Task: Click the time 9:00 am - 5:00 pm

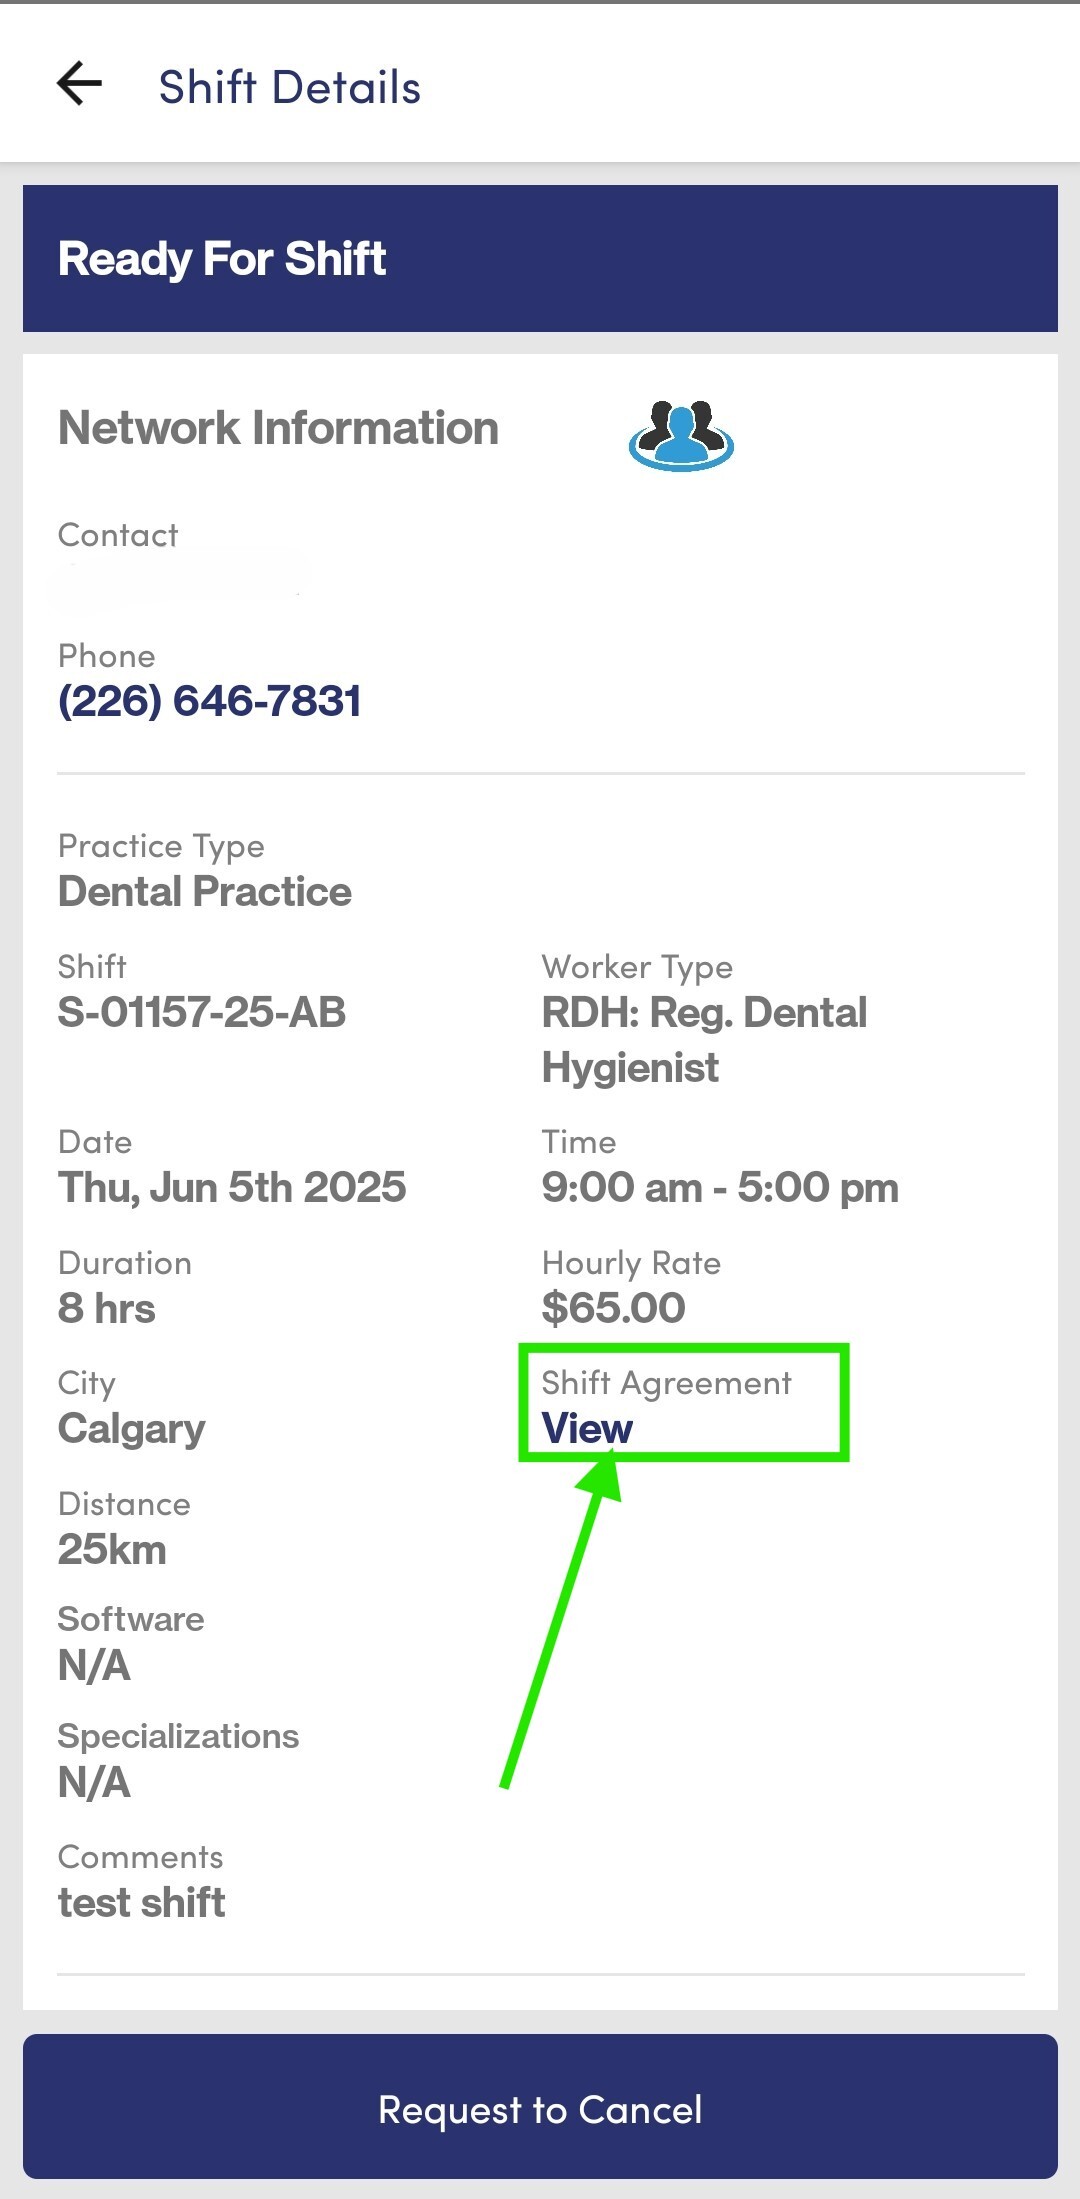Action: point(720,1188)
